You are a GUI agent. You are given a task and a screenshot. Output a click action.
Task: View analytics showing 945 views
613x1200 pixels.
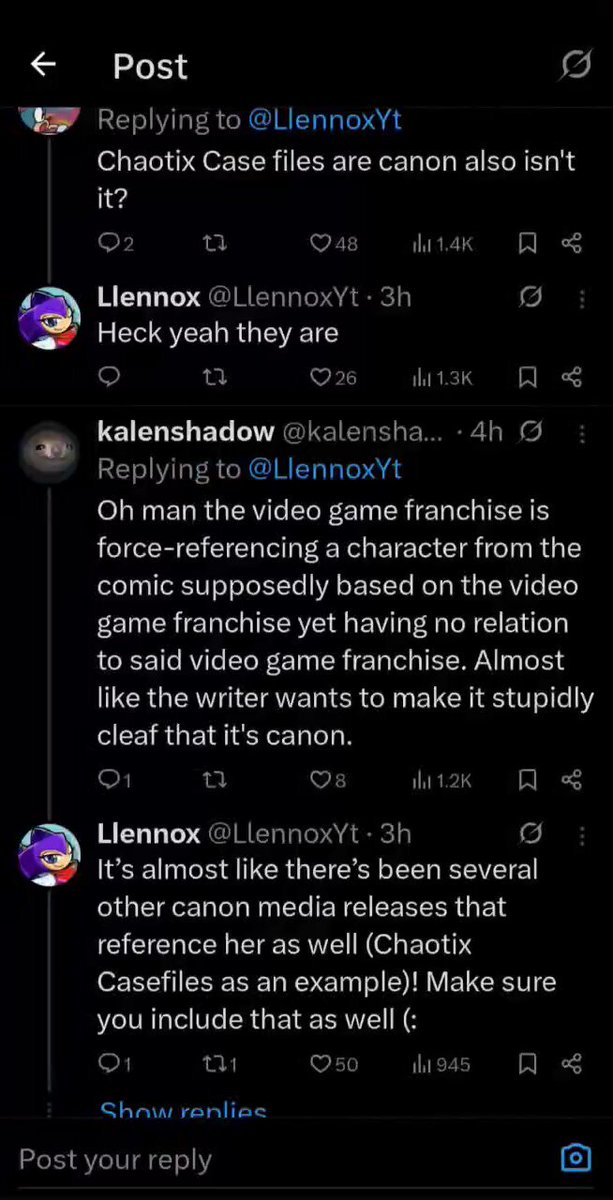point(441,1064)
